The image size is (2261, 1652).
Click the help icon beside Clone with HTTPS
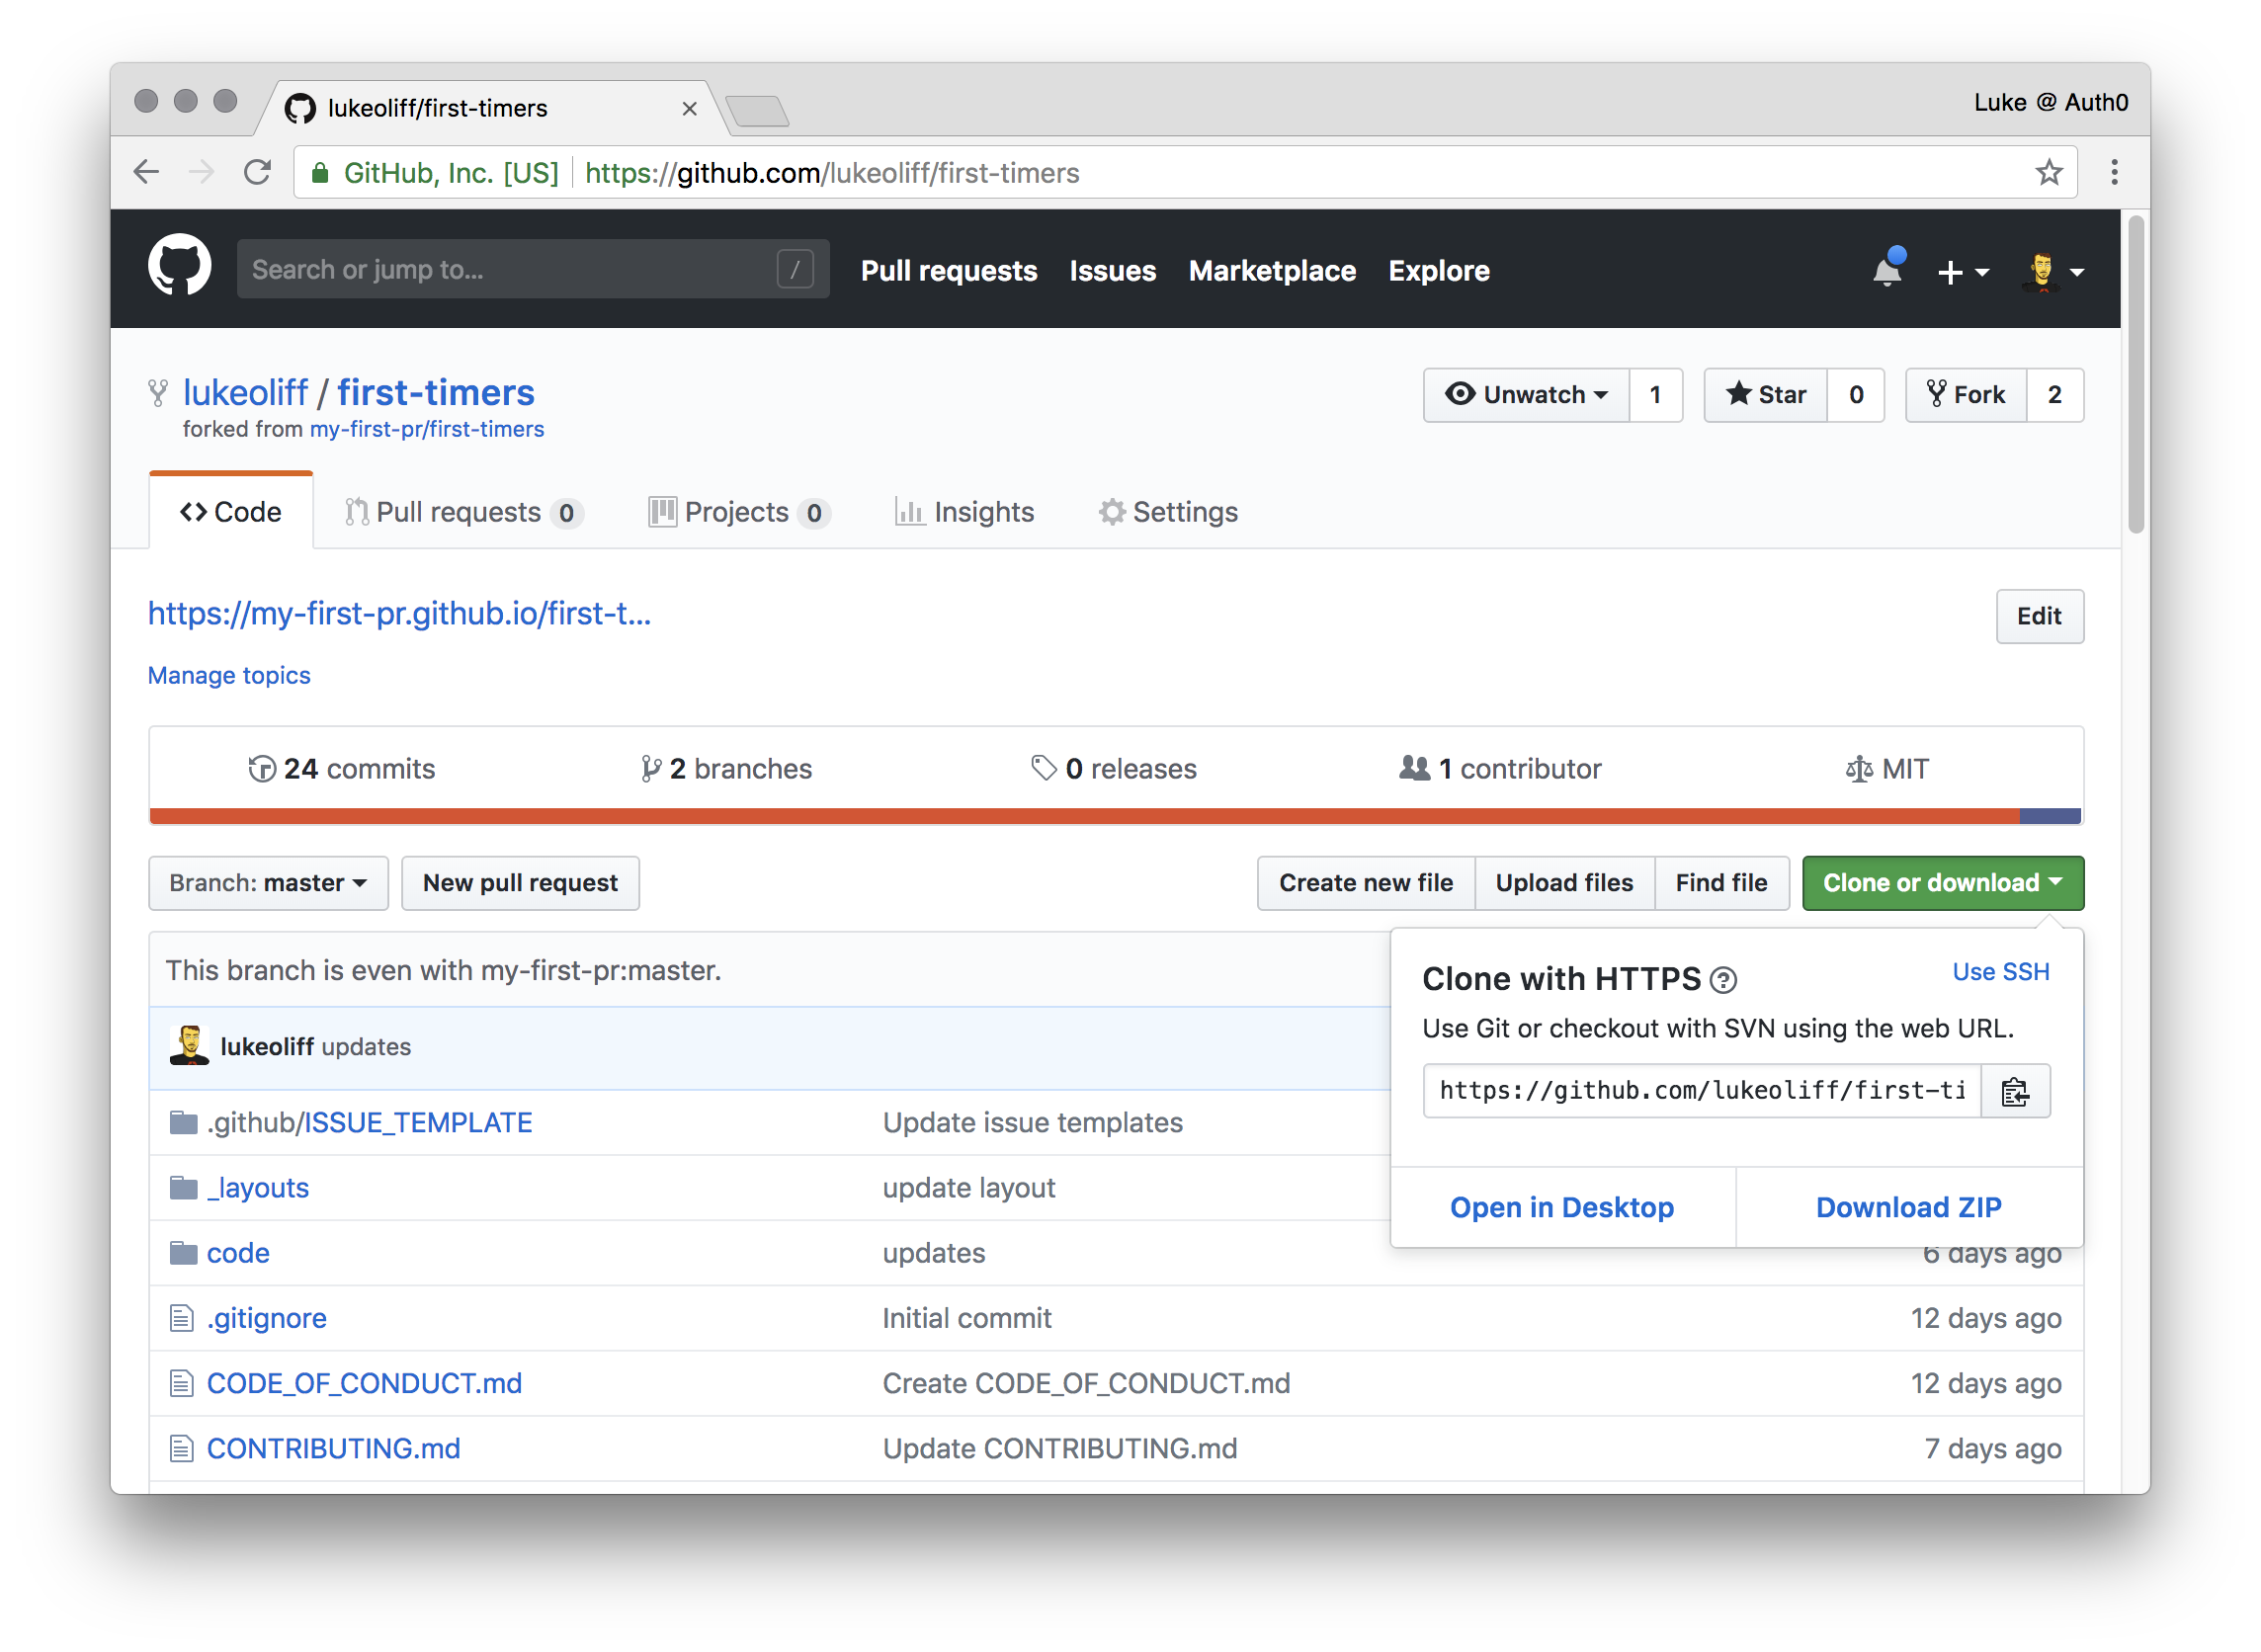[x=1723, y=980]
